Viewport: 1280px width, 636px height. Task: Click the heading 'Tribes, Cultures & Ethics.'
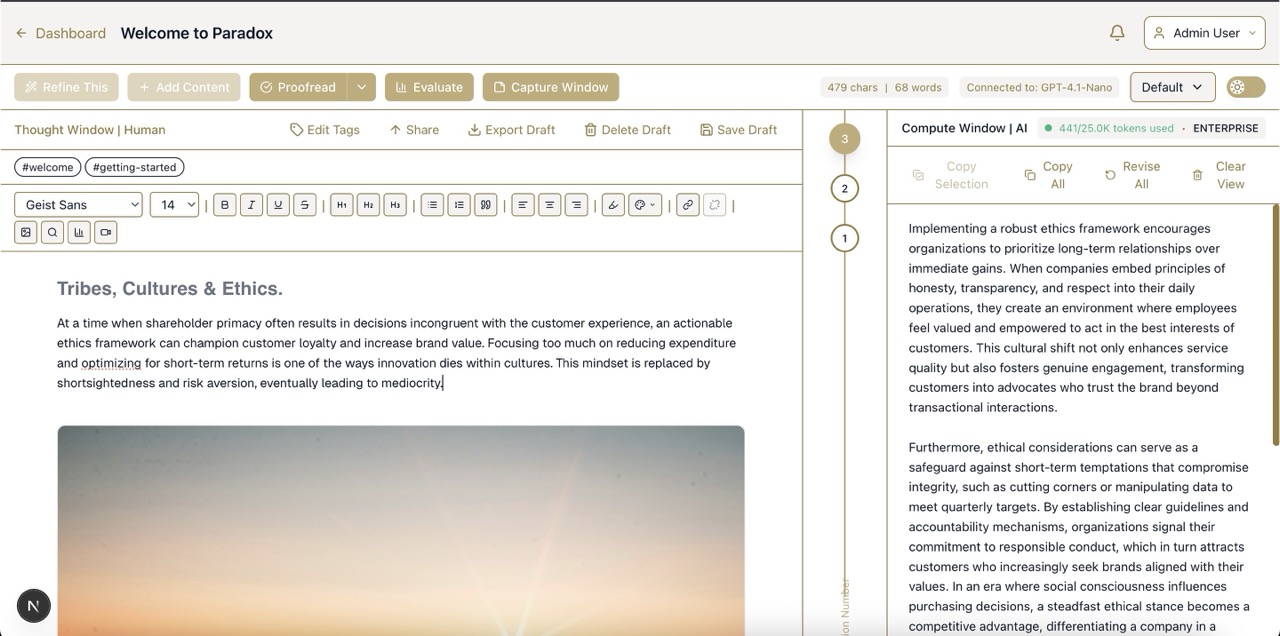point(170,289)
